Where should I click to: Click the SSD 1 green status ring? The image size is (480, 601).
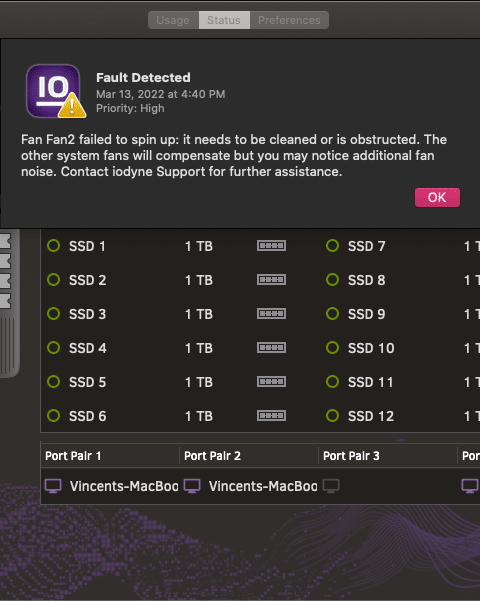[x=53, y=246]
